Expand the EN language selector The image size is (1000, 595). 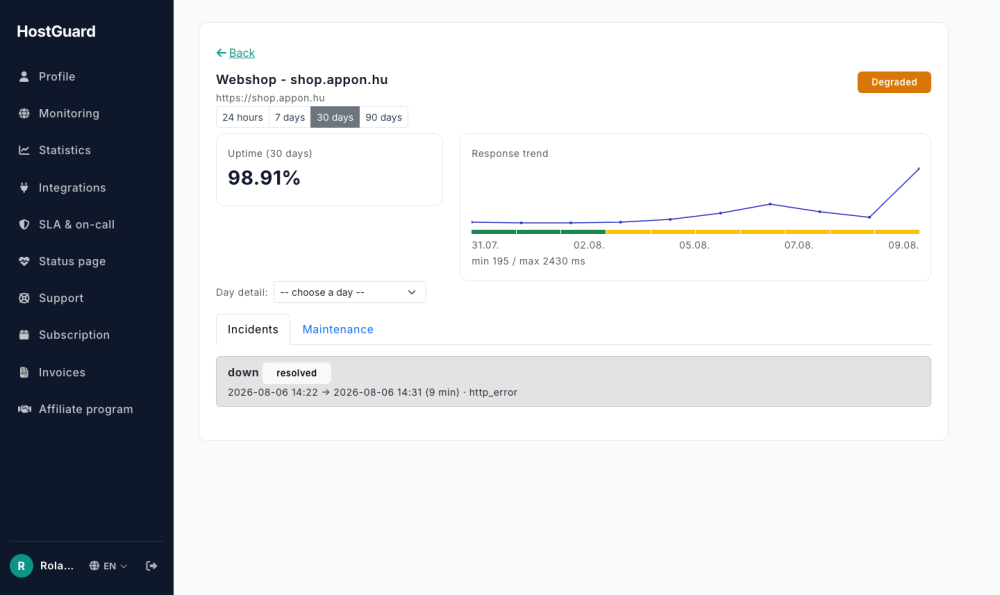tap(108, 566)
